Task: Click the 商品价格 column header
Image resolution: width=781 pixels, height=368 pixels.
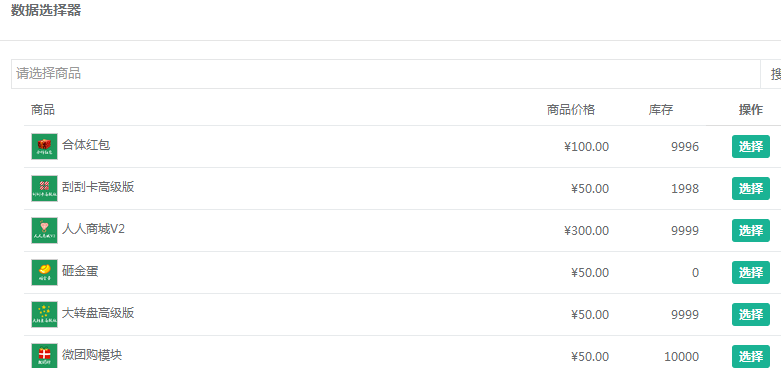Action: pos(571,110)
